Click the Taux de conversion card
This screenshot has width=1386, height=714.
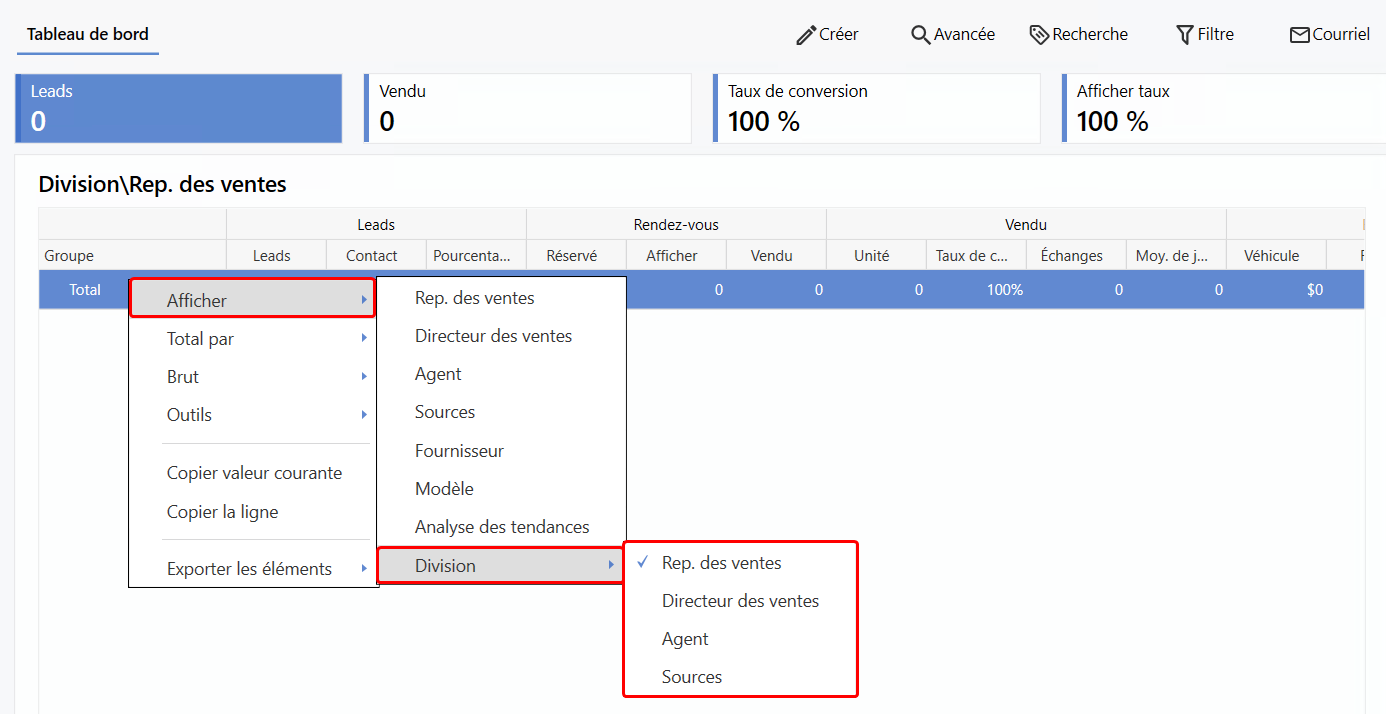(x=876, y=108)
